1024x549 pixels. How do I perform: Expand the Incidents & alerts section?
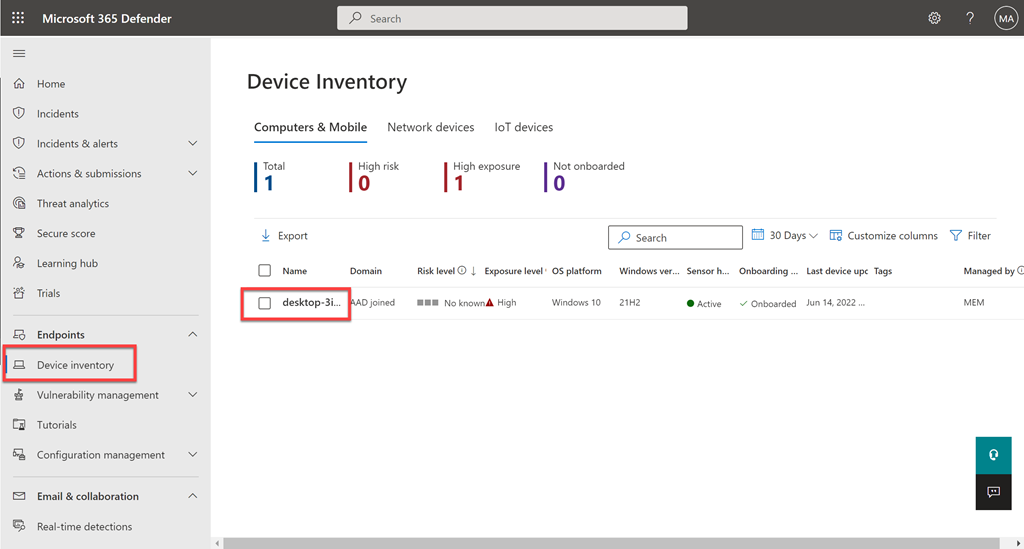(193, 144)
